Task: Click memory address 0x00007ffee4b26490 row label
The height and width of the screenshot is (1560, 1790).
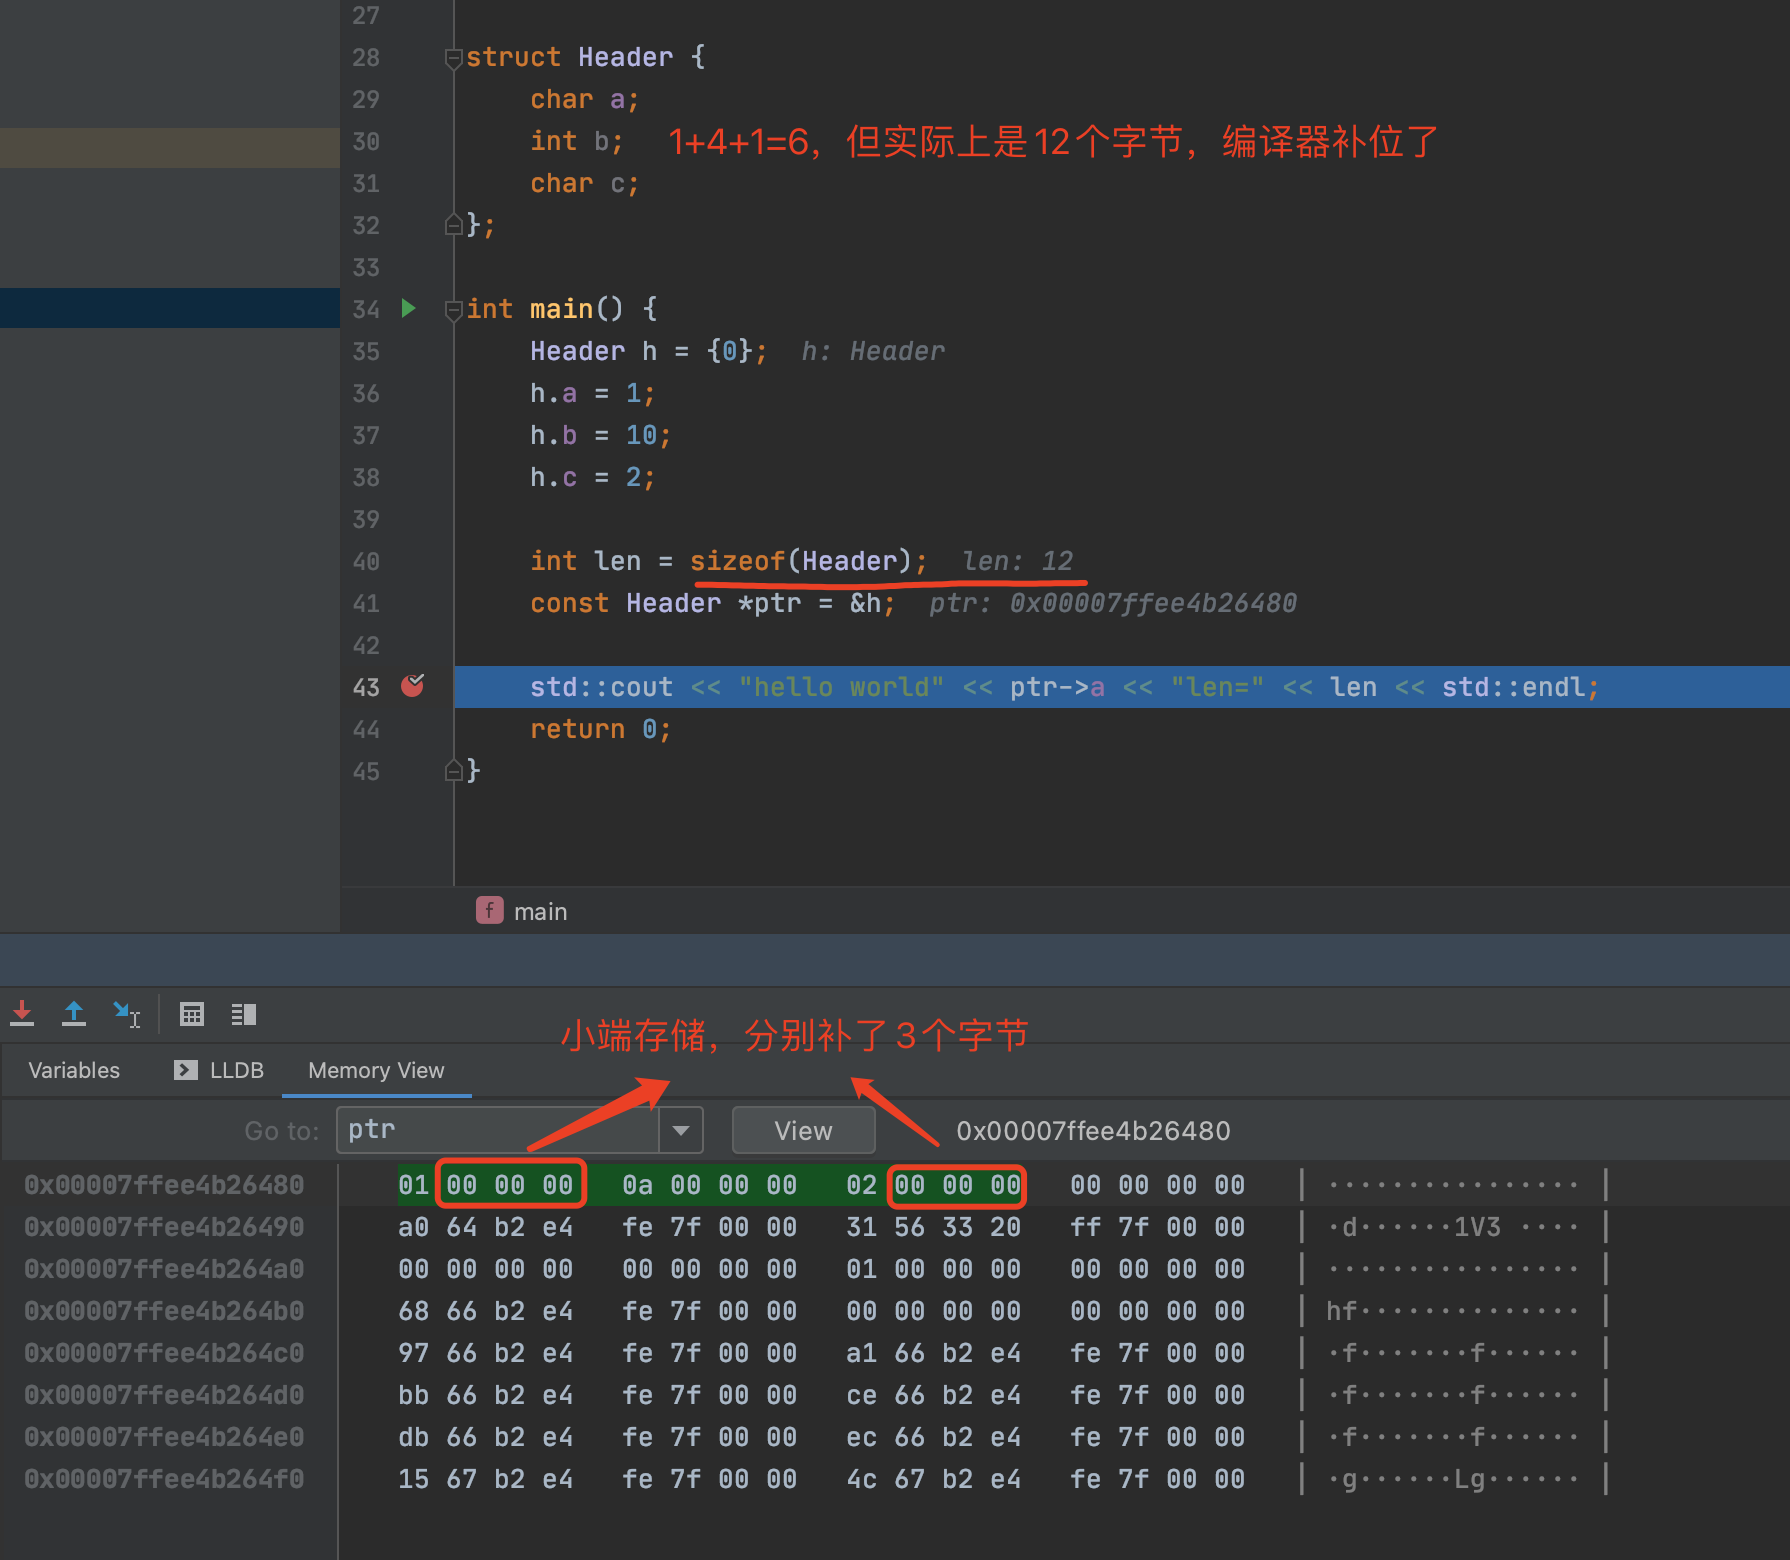Action: click(164, 1227)
